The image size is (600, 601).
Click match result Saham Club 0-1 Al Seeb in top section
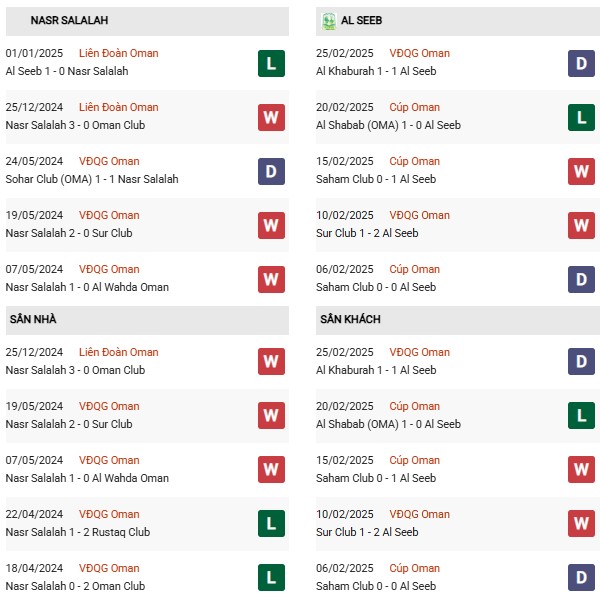(376, 179)
